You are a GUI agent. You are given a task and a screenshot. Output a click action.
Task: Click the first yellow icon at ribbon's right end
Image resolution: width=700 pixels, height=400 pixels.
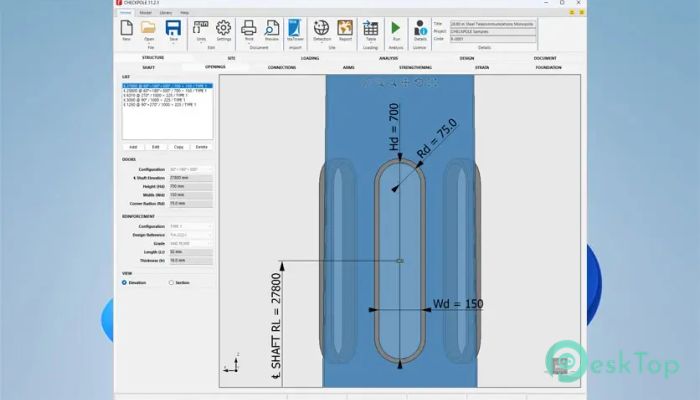coord(572,12)
